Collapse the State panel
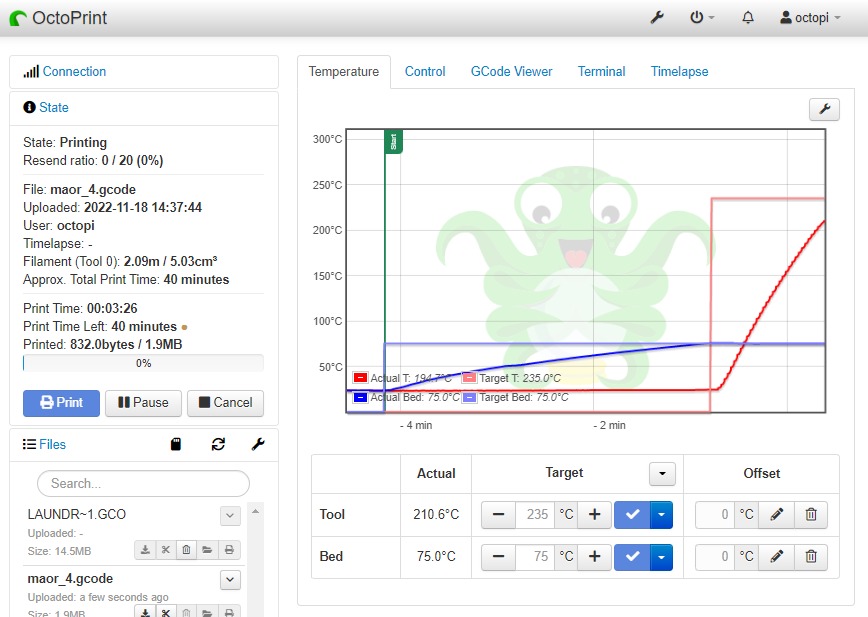The width and height of the screenshot is (868, 617). click(54, 107)
